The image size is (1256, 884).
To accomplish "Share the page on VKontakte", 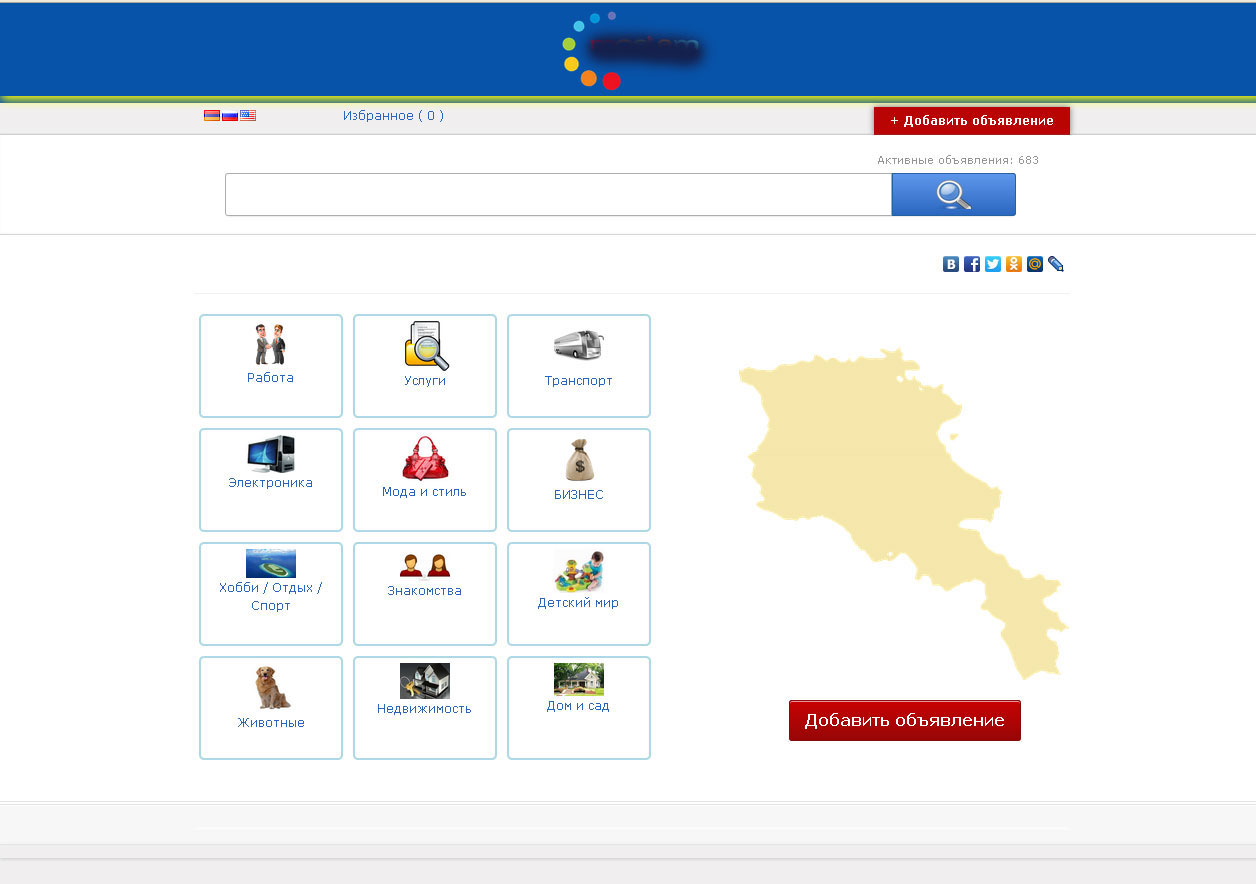I will pos(951,264).
